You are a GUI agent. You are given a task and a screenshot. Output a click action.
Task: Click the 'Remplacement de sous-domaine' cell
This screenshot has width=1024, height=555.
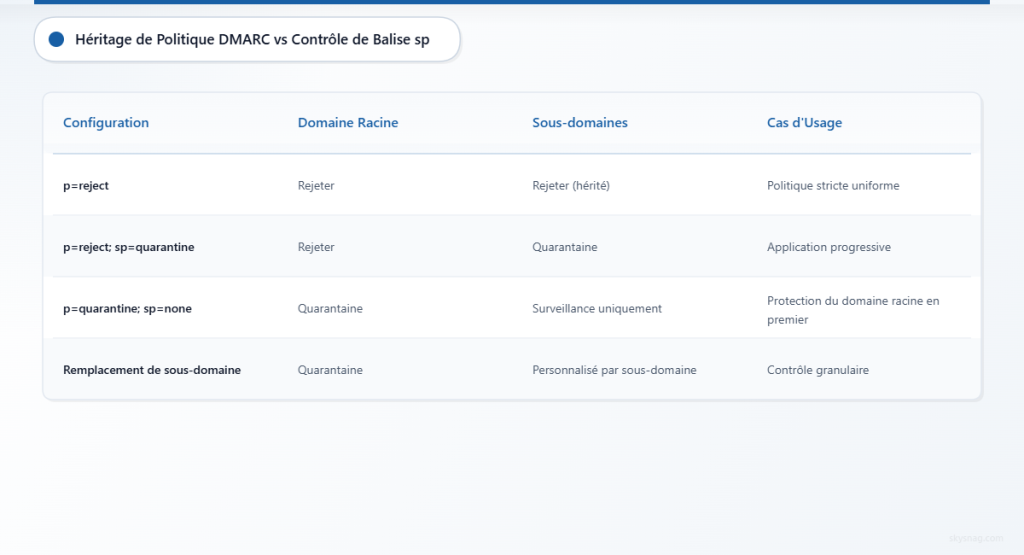coord(152,370)
